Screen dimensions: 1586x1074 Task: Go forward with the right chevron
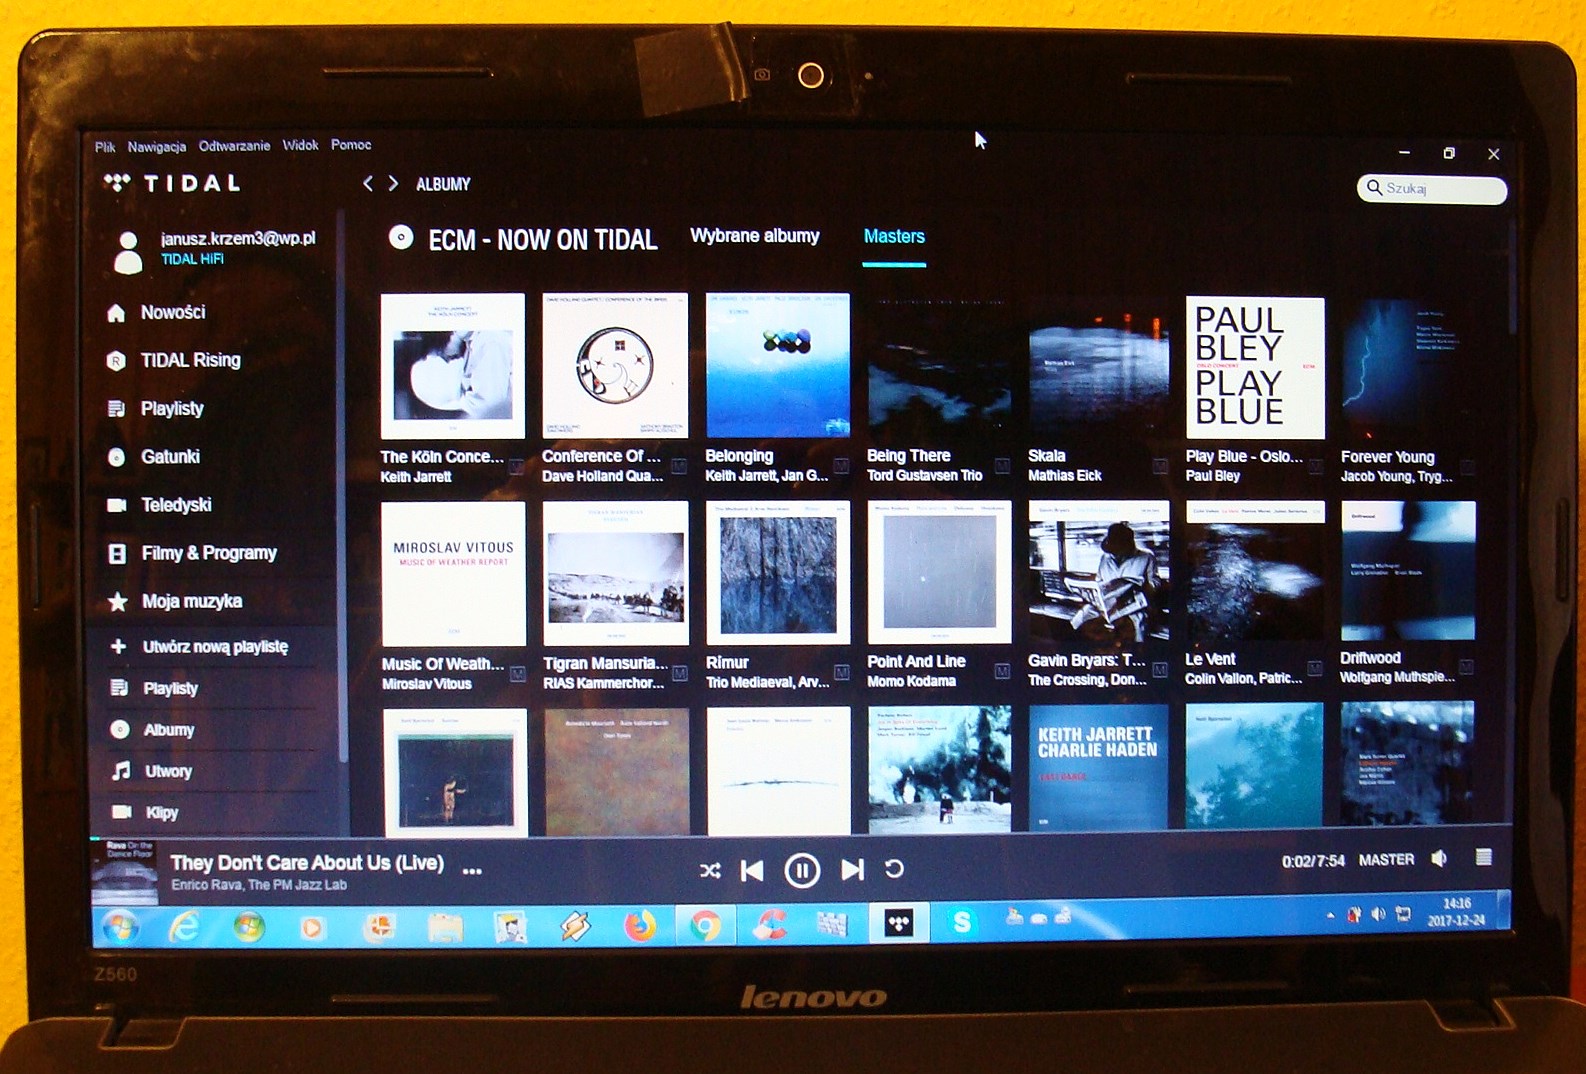(x=393, y=183)
